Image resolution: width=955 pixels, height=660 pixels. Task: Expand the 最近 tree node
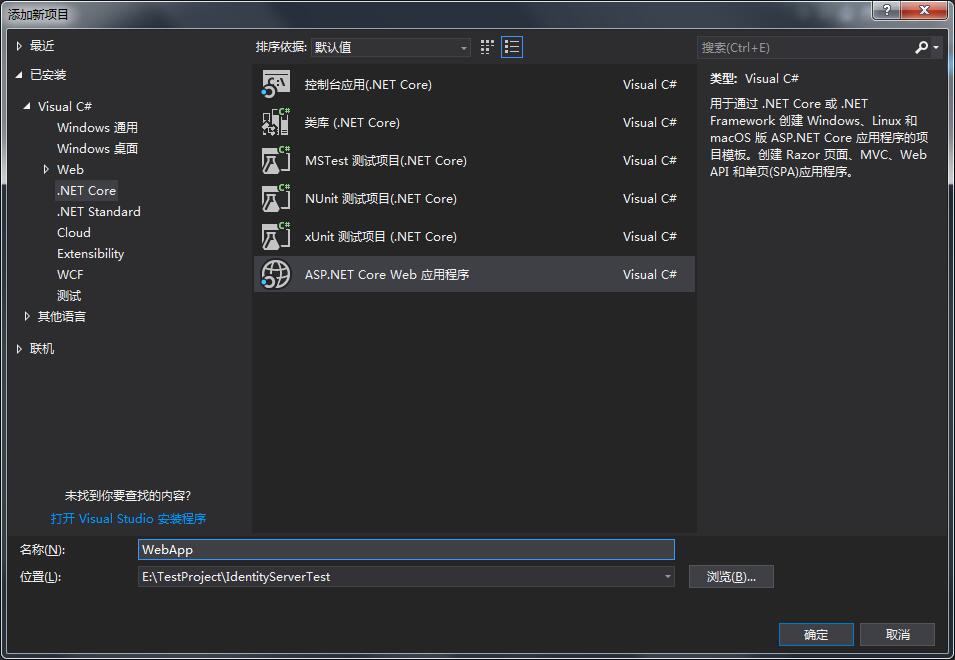(x=19, y=46)
